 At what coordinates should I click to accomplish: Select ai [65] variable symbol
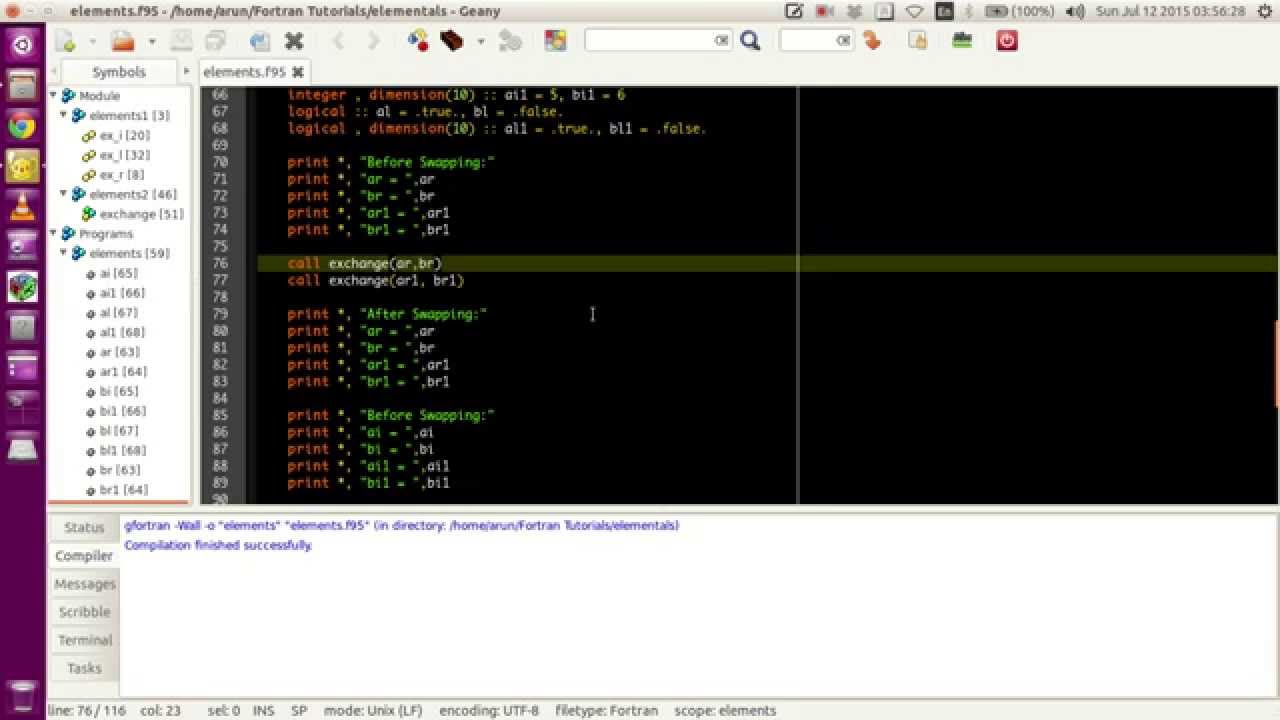tap(118, 273)
